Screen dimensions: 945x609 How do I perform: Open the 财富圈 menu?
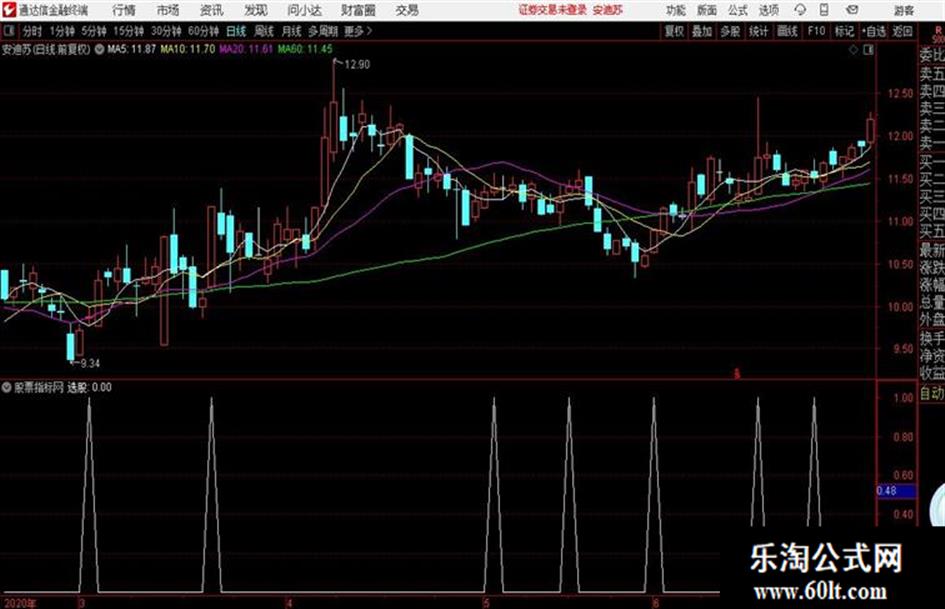[358, 10]
